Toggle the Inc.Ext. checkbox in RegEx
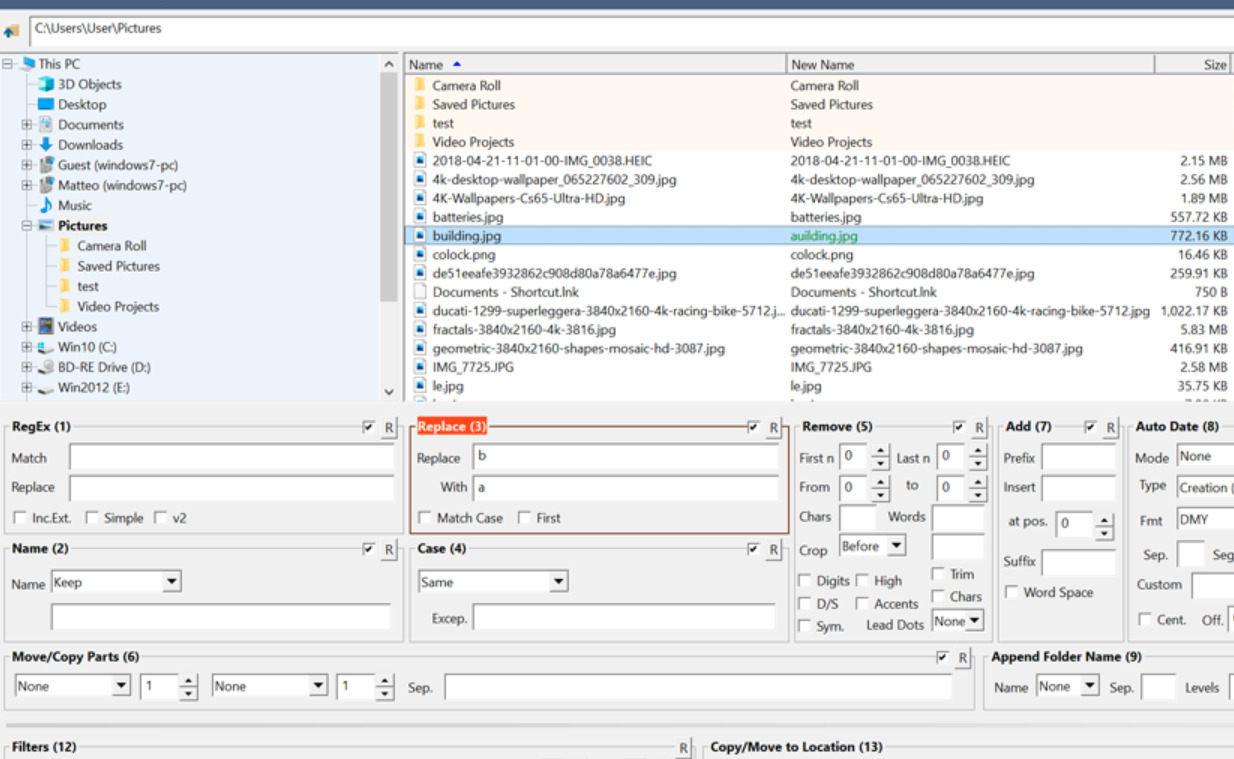 pyautogui.click(x=20, y=518)
